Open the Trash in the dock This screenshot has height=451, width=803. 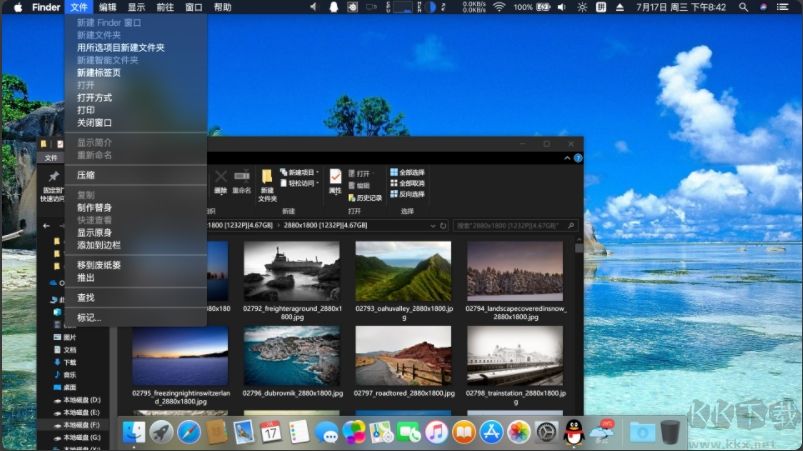coord(670,432)
